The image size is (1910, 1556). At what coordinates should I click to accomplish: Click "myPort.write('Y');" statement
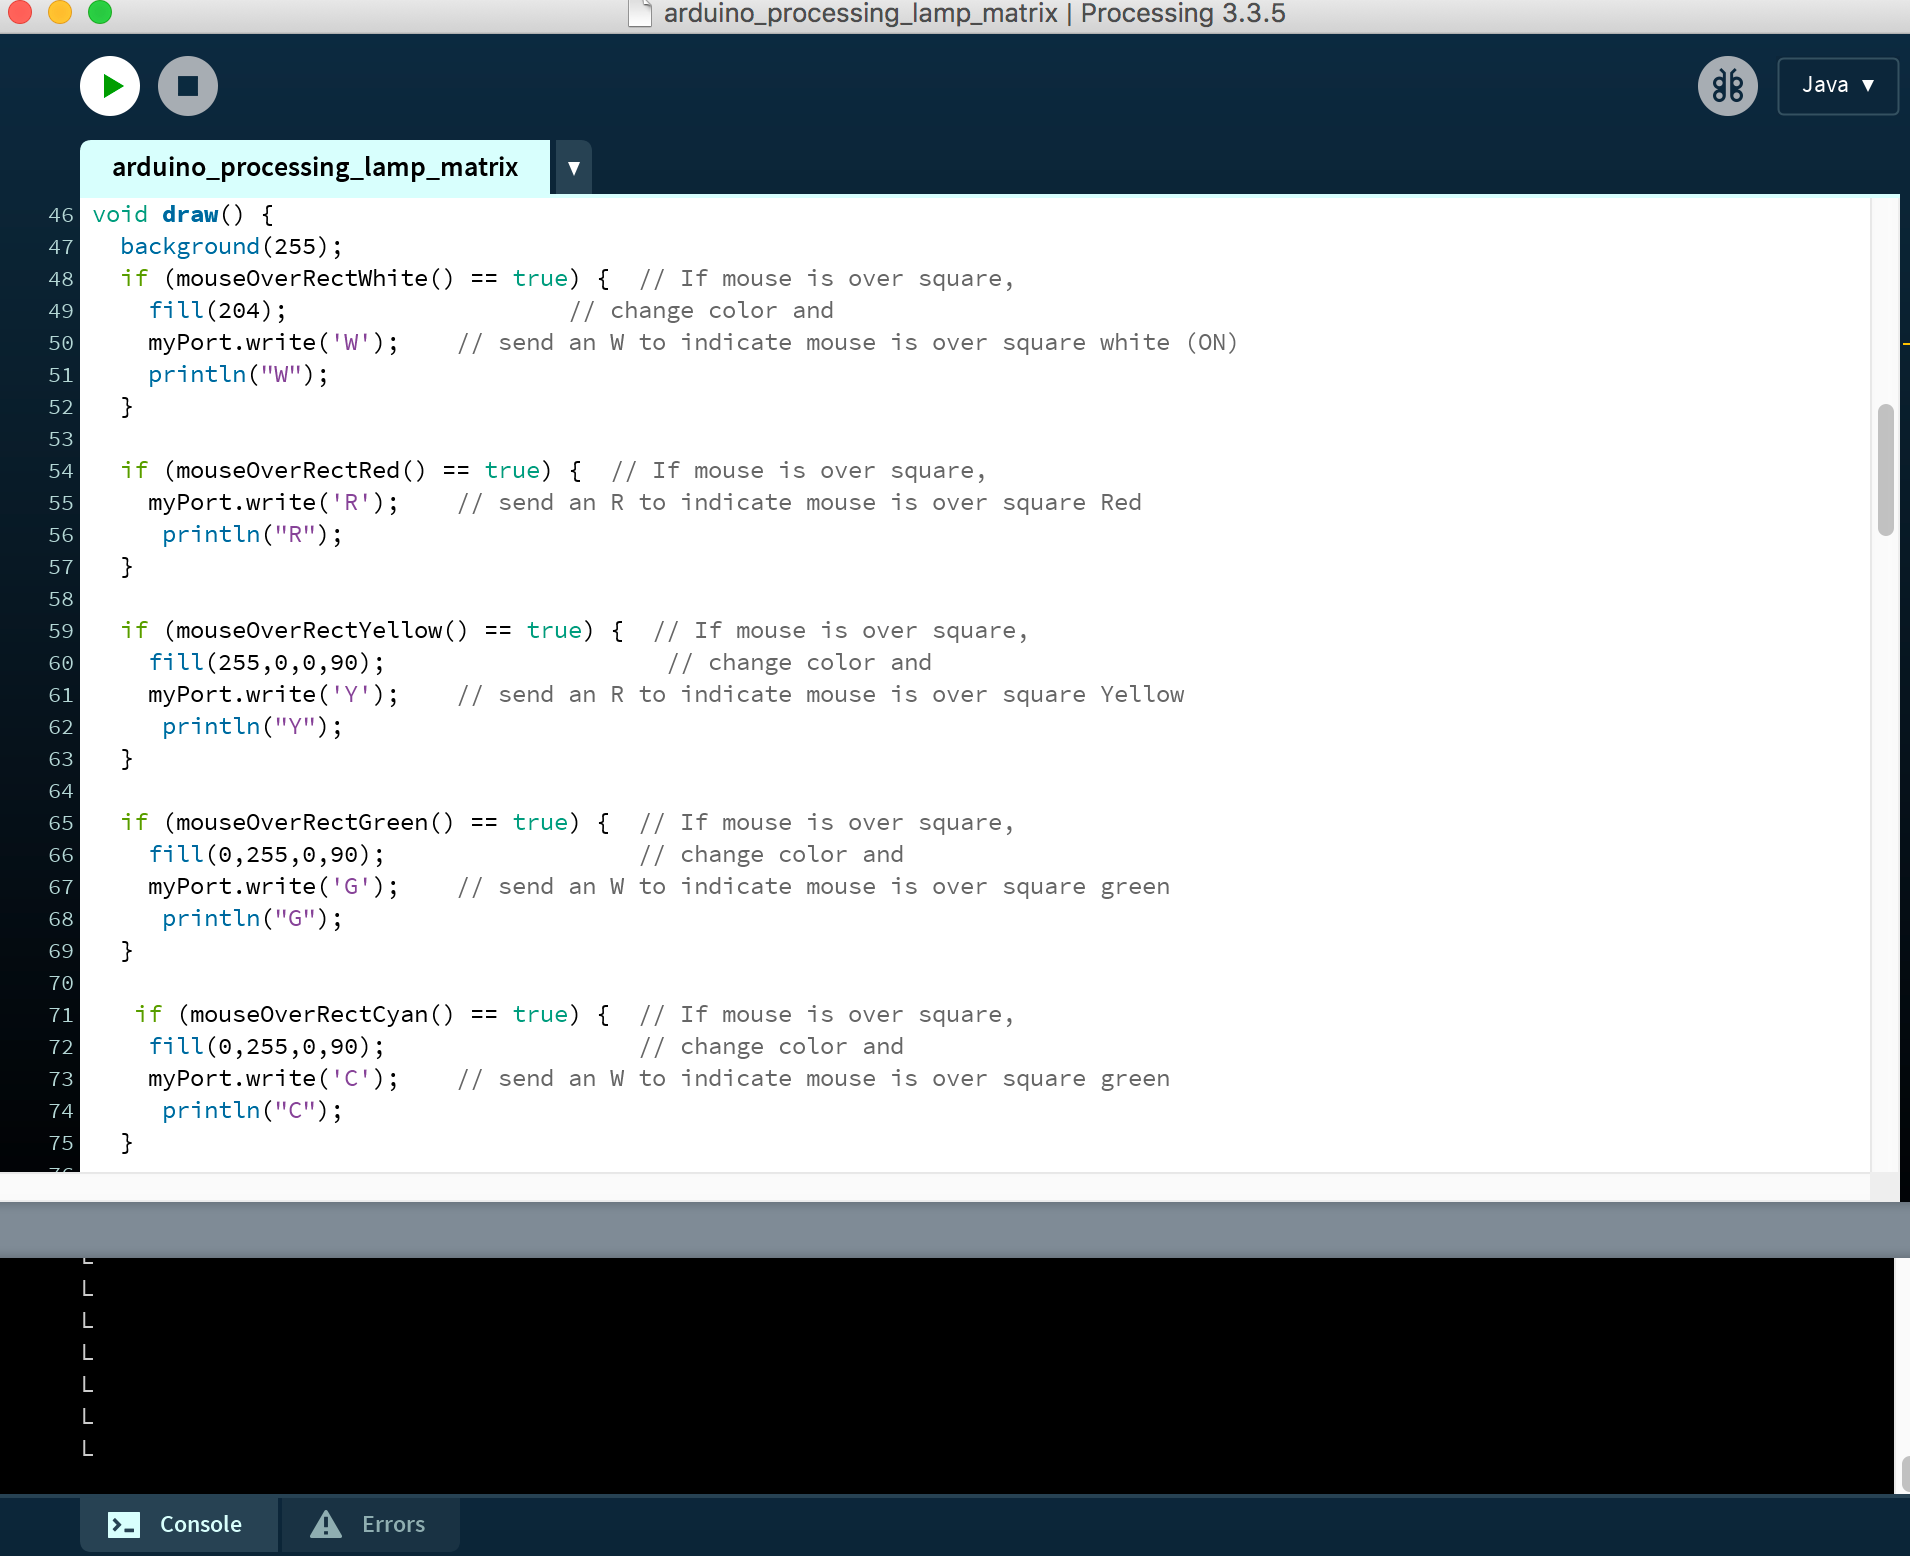click(273, 694)
